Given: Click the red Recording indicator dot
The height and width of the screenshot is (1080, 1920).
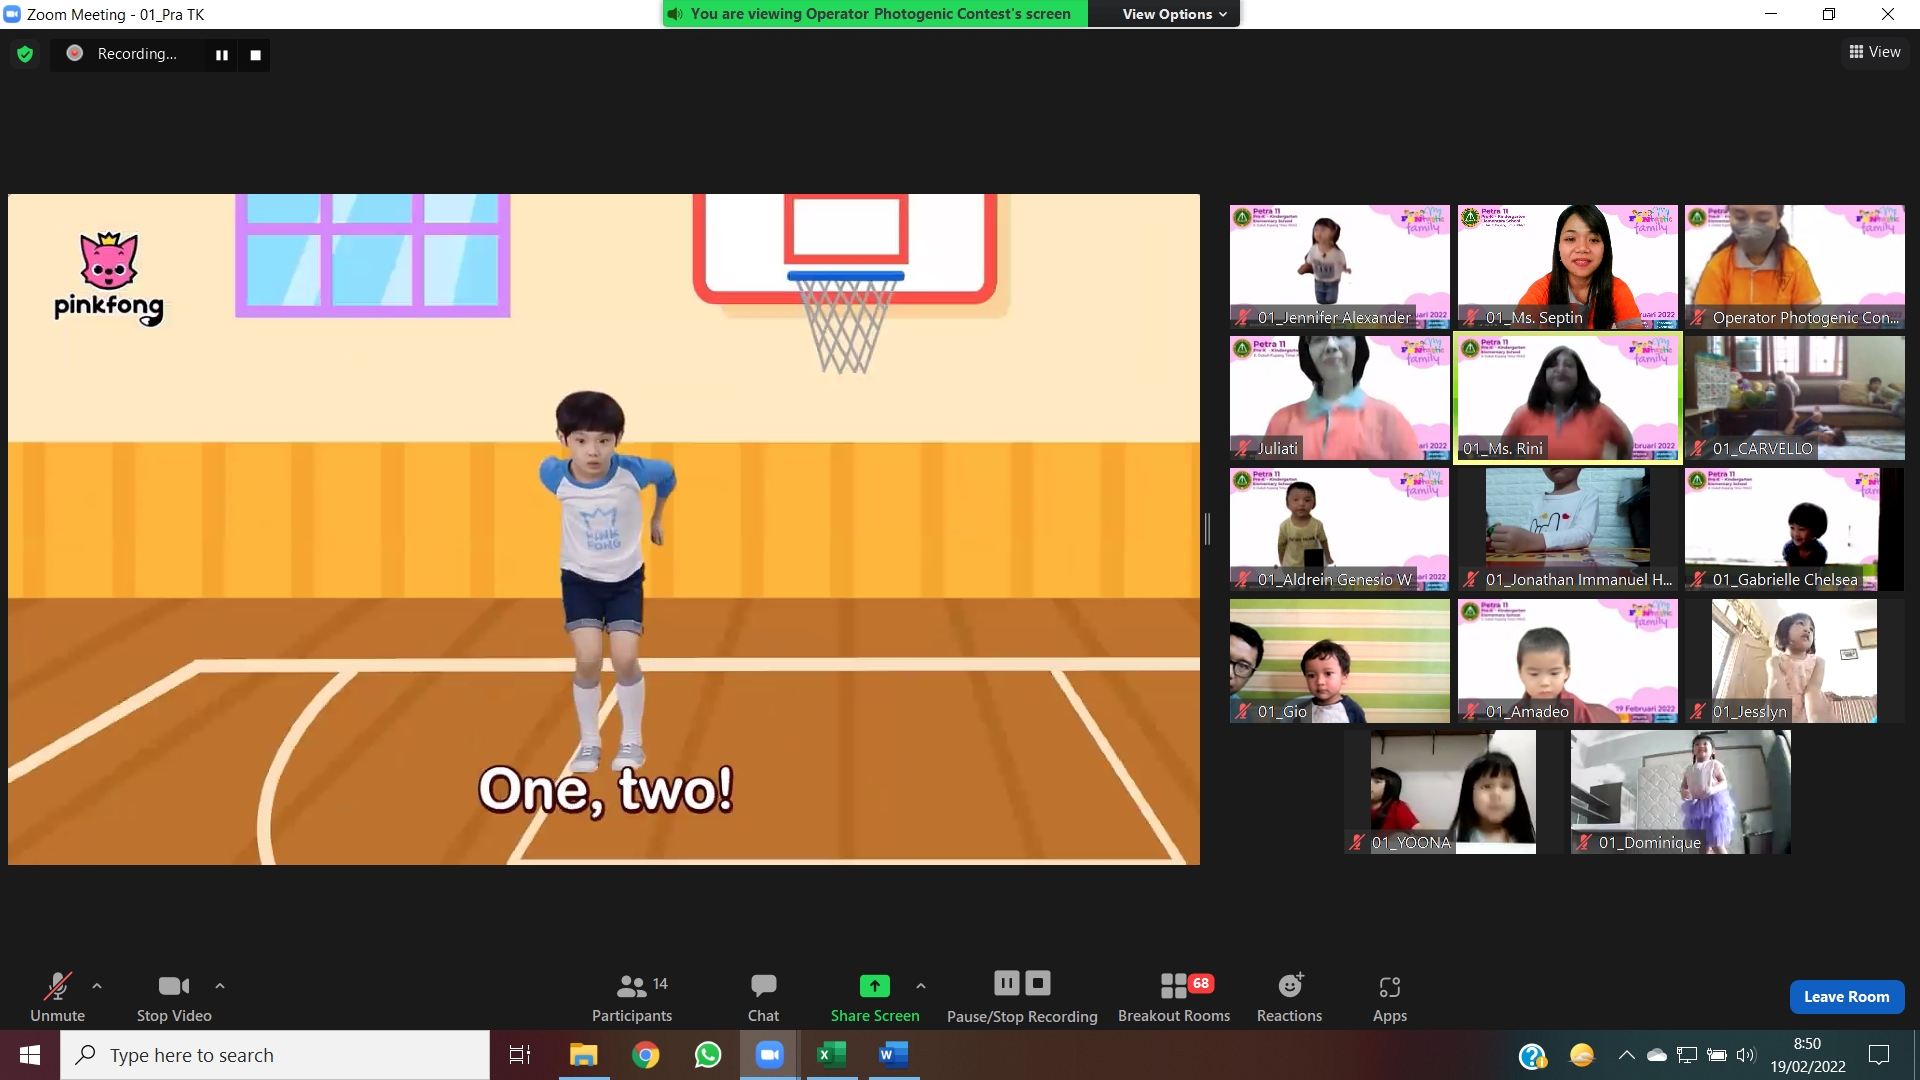Looking at the screenshot, I should pyautogui.click(x=75, y=53).
